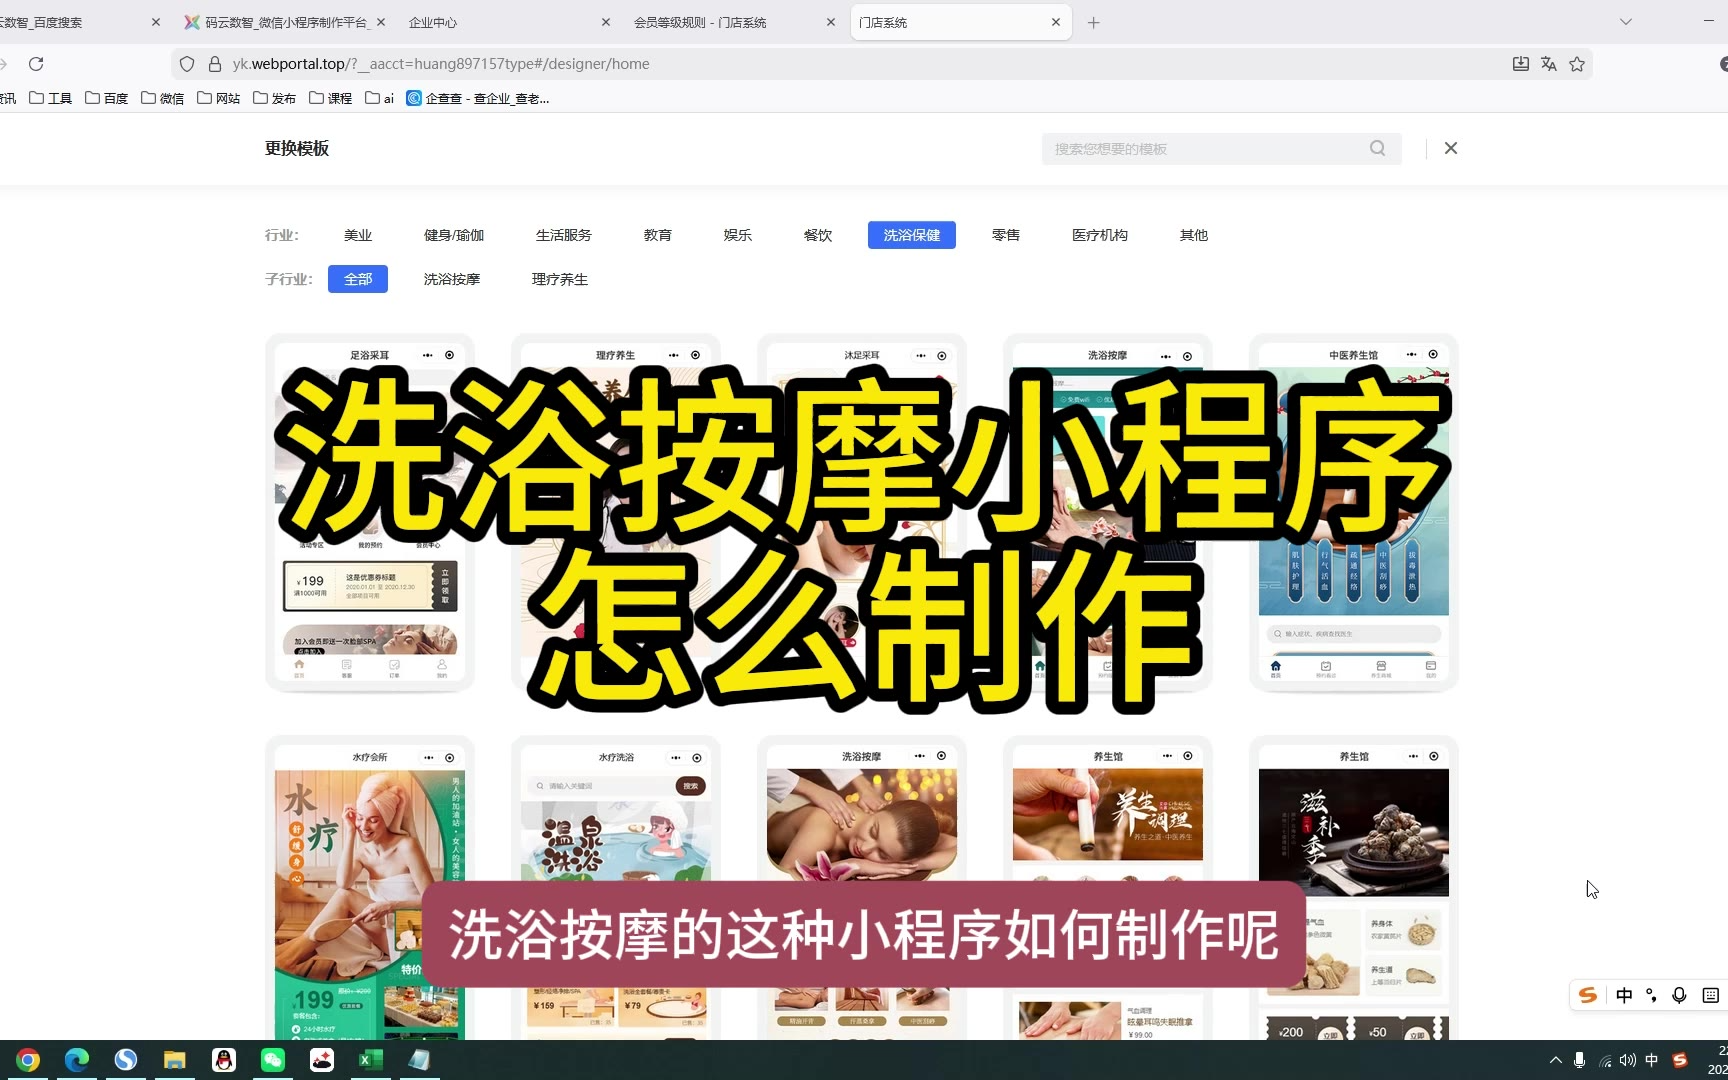This screenshot has width=1728, height=1080.
Task: Open volume control in the tray
Action: pos(1628,1060)
